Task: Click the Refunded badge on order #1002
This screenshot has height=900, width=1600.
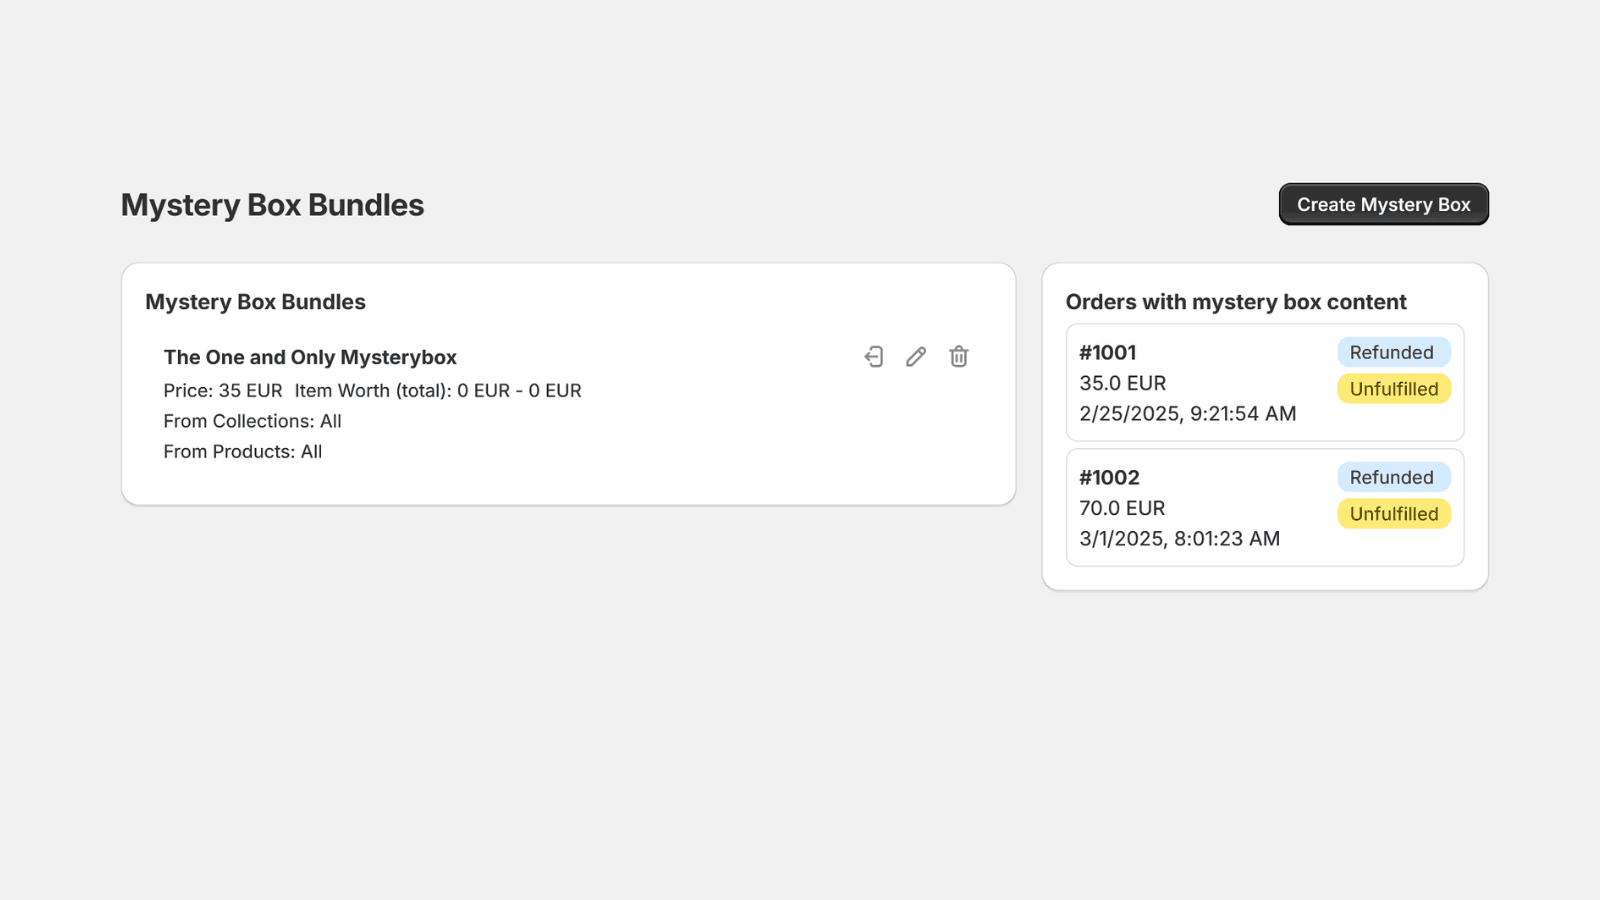Action: [1393, 477]
